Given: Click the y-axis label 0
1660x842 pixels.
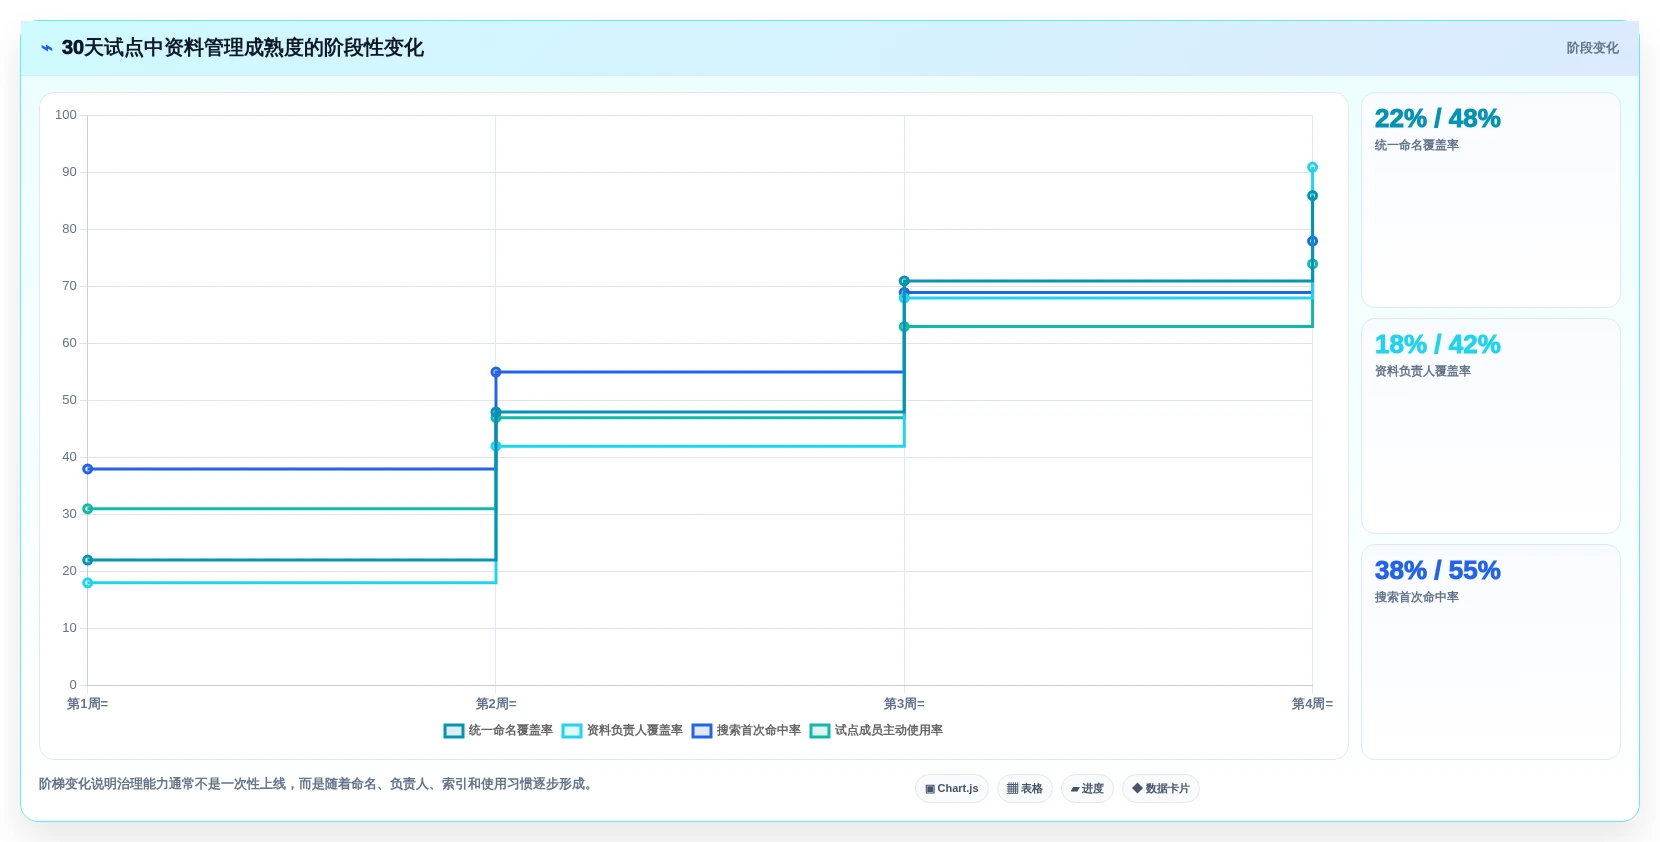Looking at the screenshot, I should click(x=73, y=685).
